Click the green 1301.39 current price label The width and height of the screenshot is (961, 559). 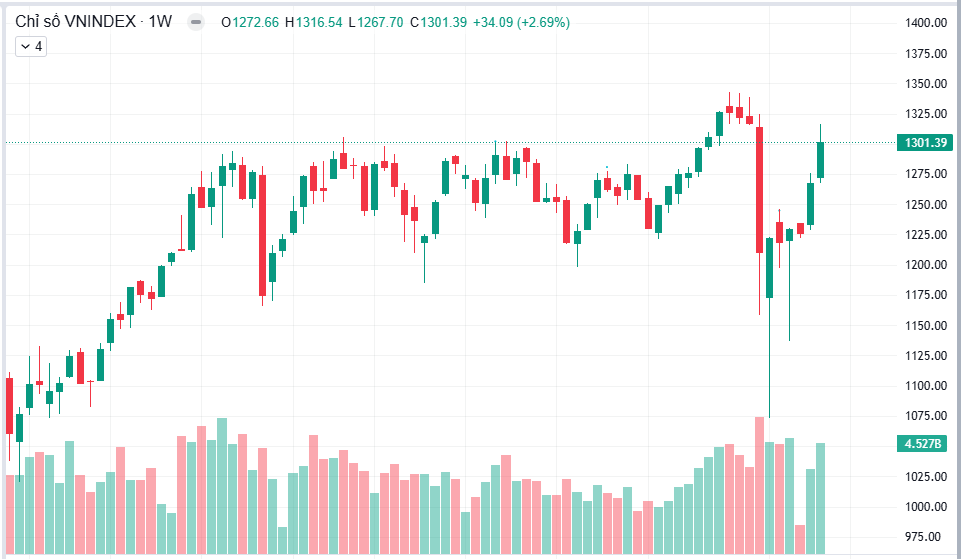pyautogui.click(x=925, y=143)
